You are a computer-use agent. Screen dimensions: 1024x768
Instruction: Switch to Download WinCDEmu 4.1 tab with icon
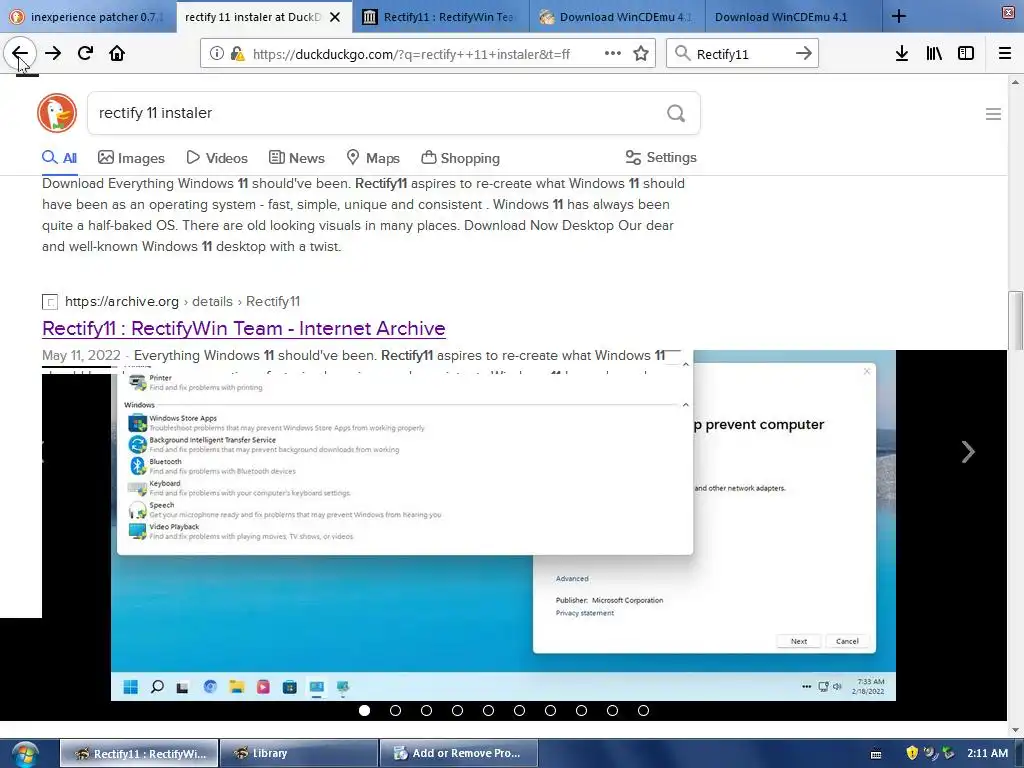[x=617, y=17]
